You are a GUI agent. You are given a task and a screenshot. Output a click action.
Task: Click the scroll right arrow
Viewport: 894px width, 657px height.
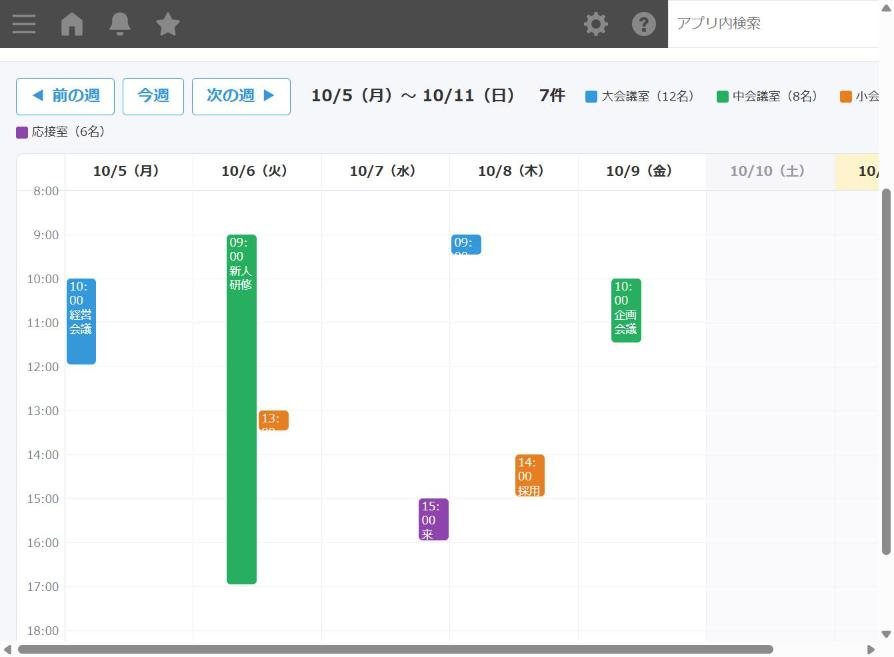point(871,650)
